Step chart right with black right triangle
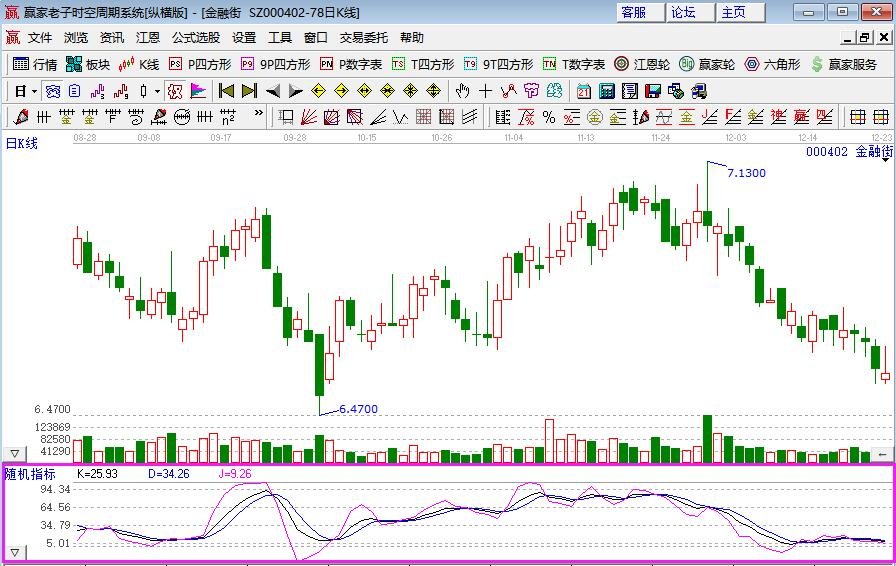896x566 pixels. [x=295, y=91]
